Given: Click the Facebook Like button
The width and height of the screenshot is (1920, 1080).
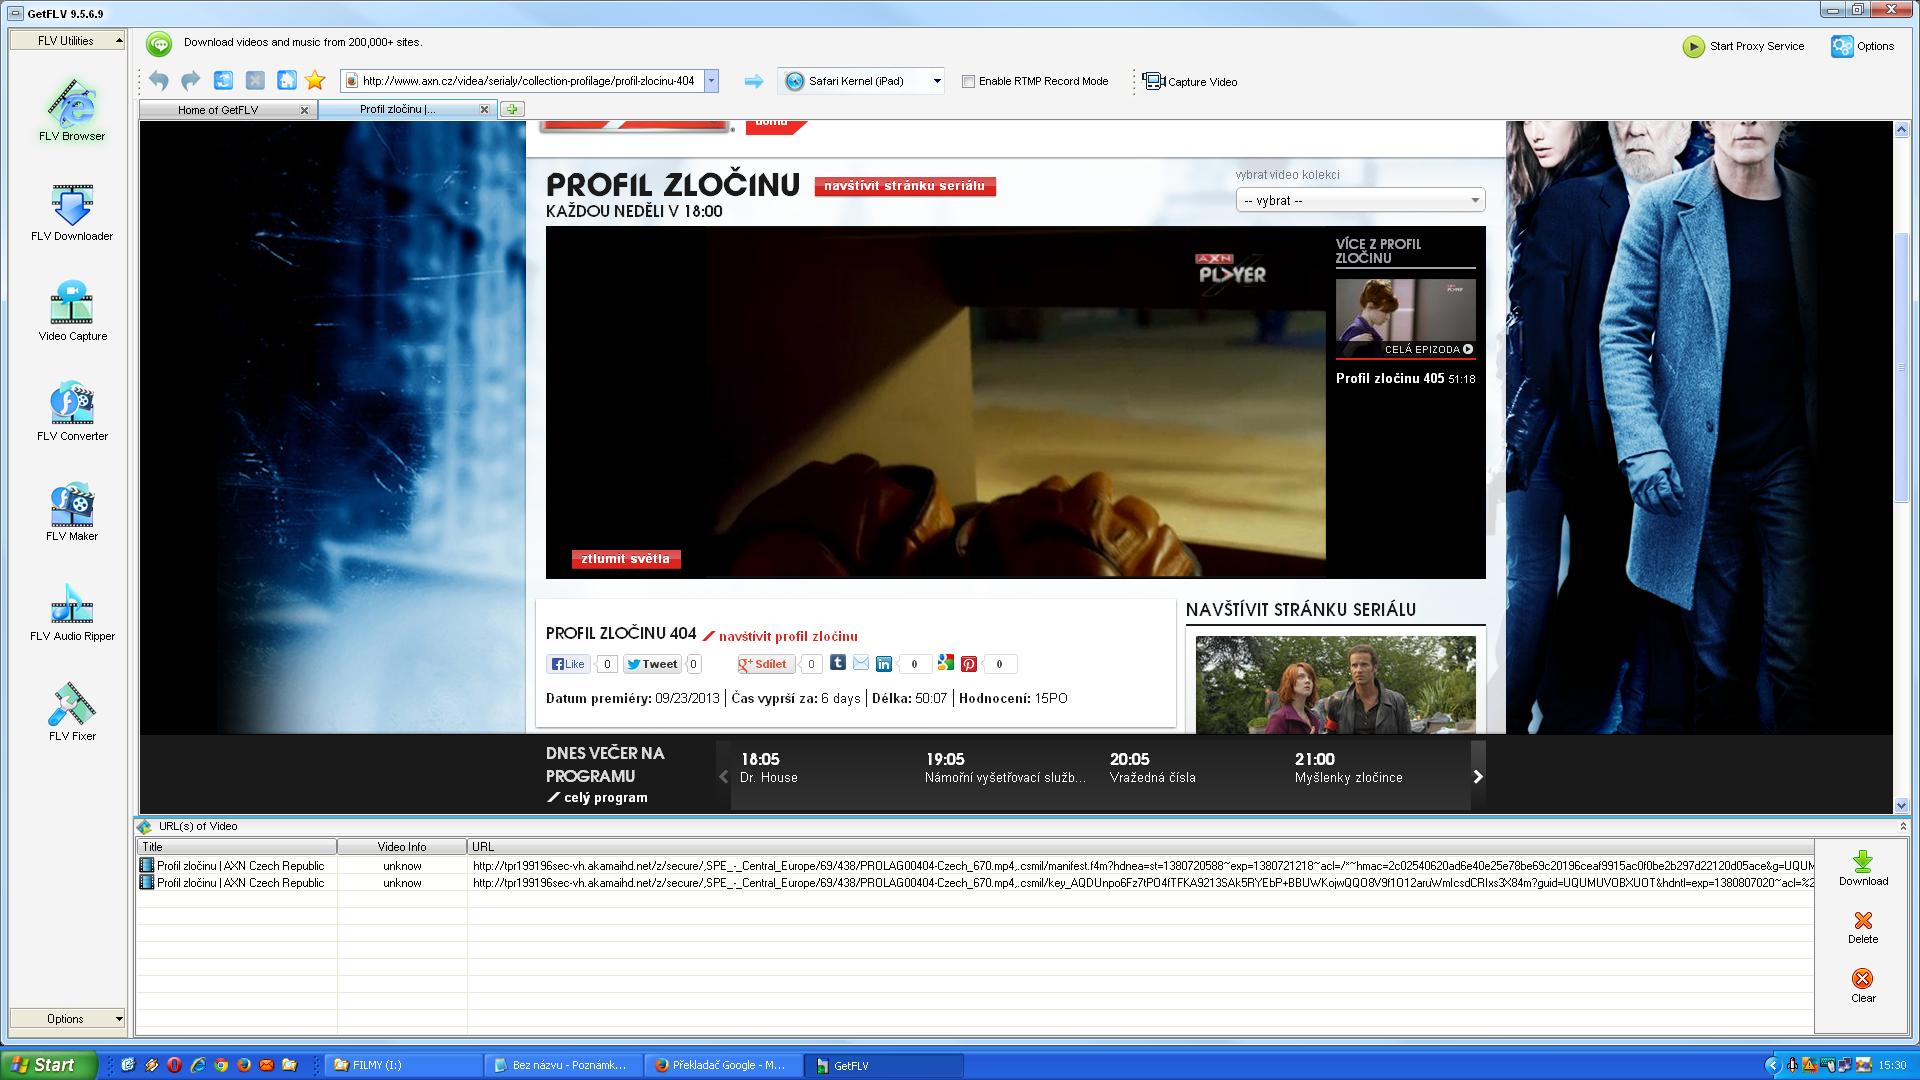Looking at the screenshot, I should tap(568, 664).
